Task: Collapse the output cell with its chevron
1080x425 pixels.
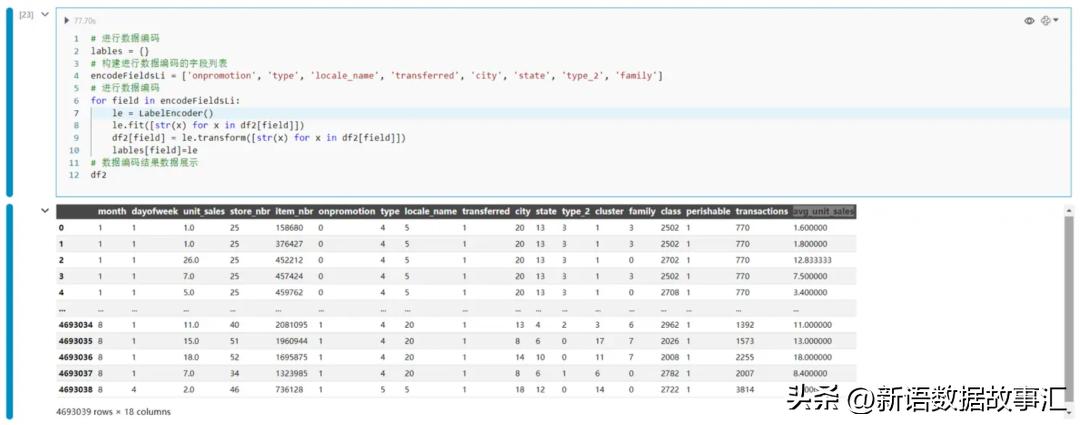Action: tap(44, 211)
